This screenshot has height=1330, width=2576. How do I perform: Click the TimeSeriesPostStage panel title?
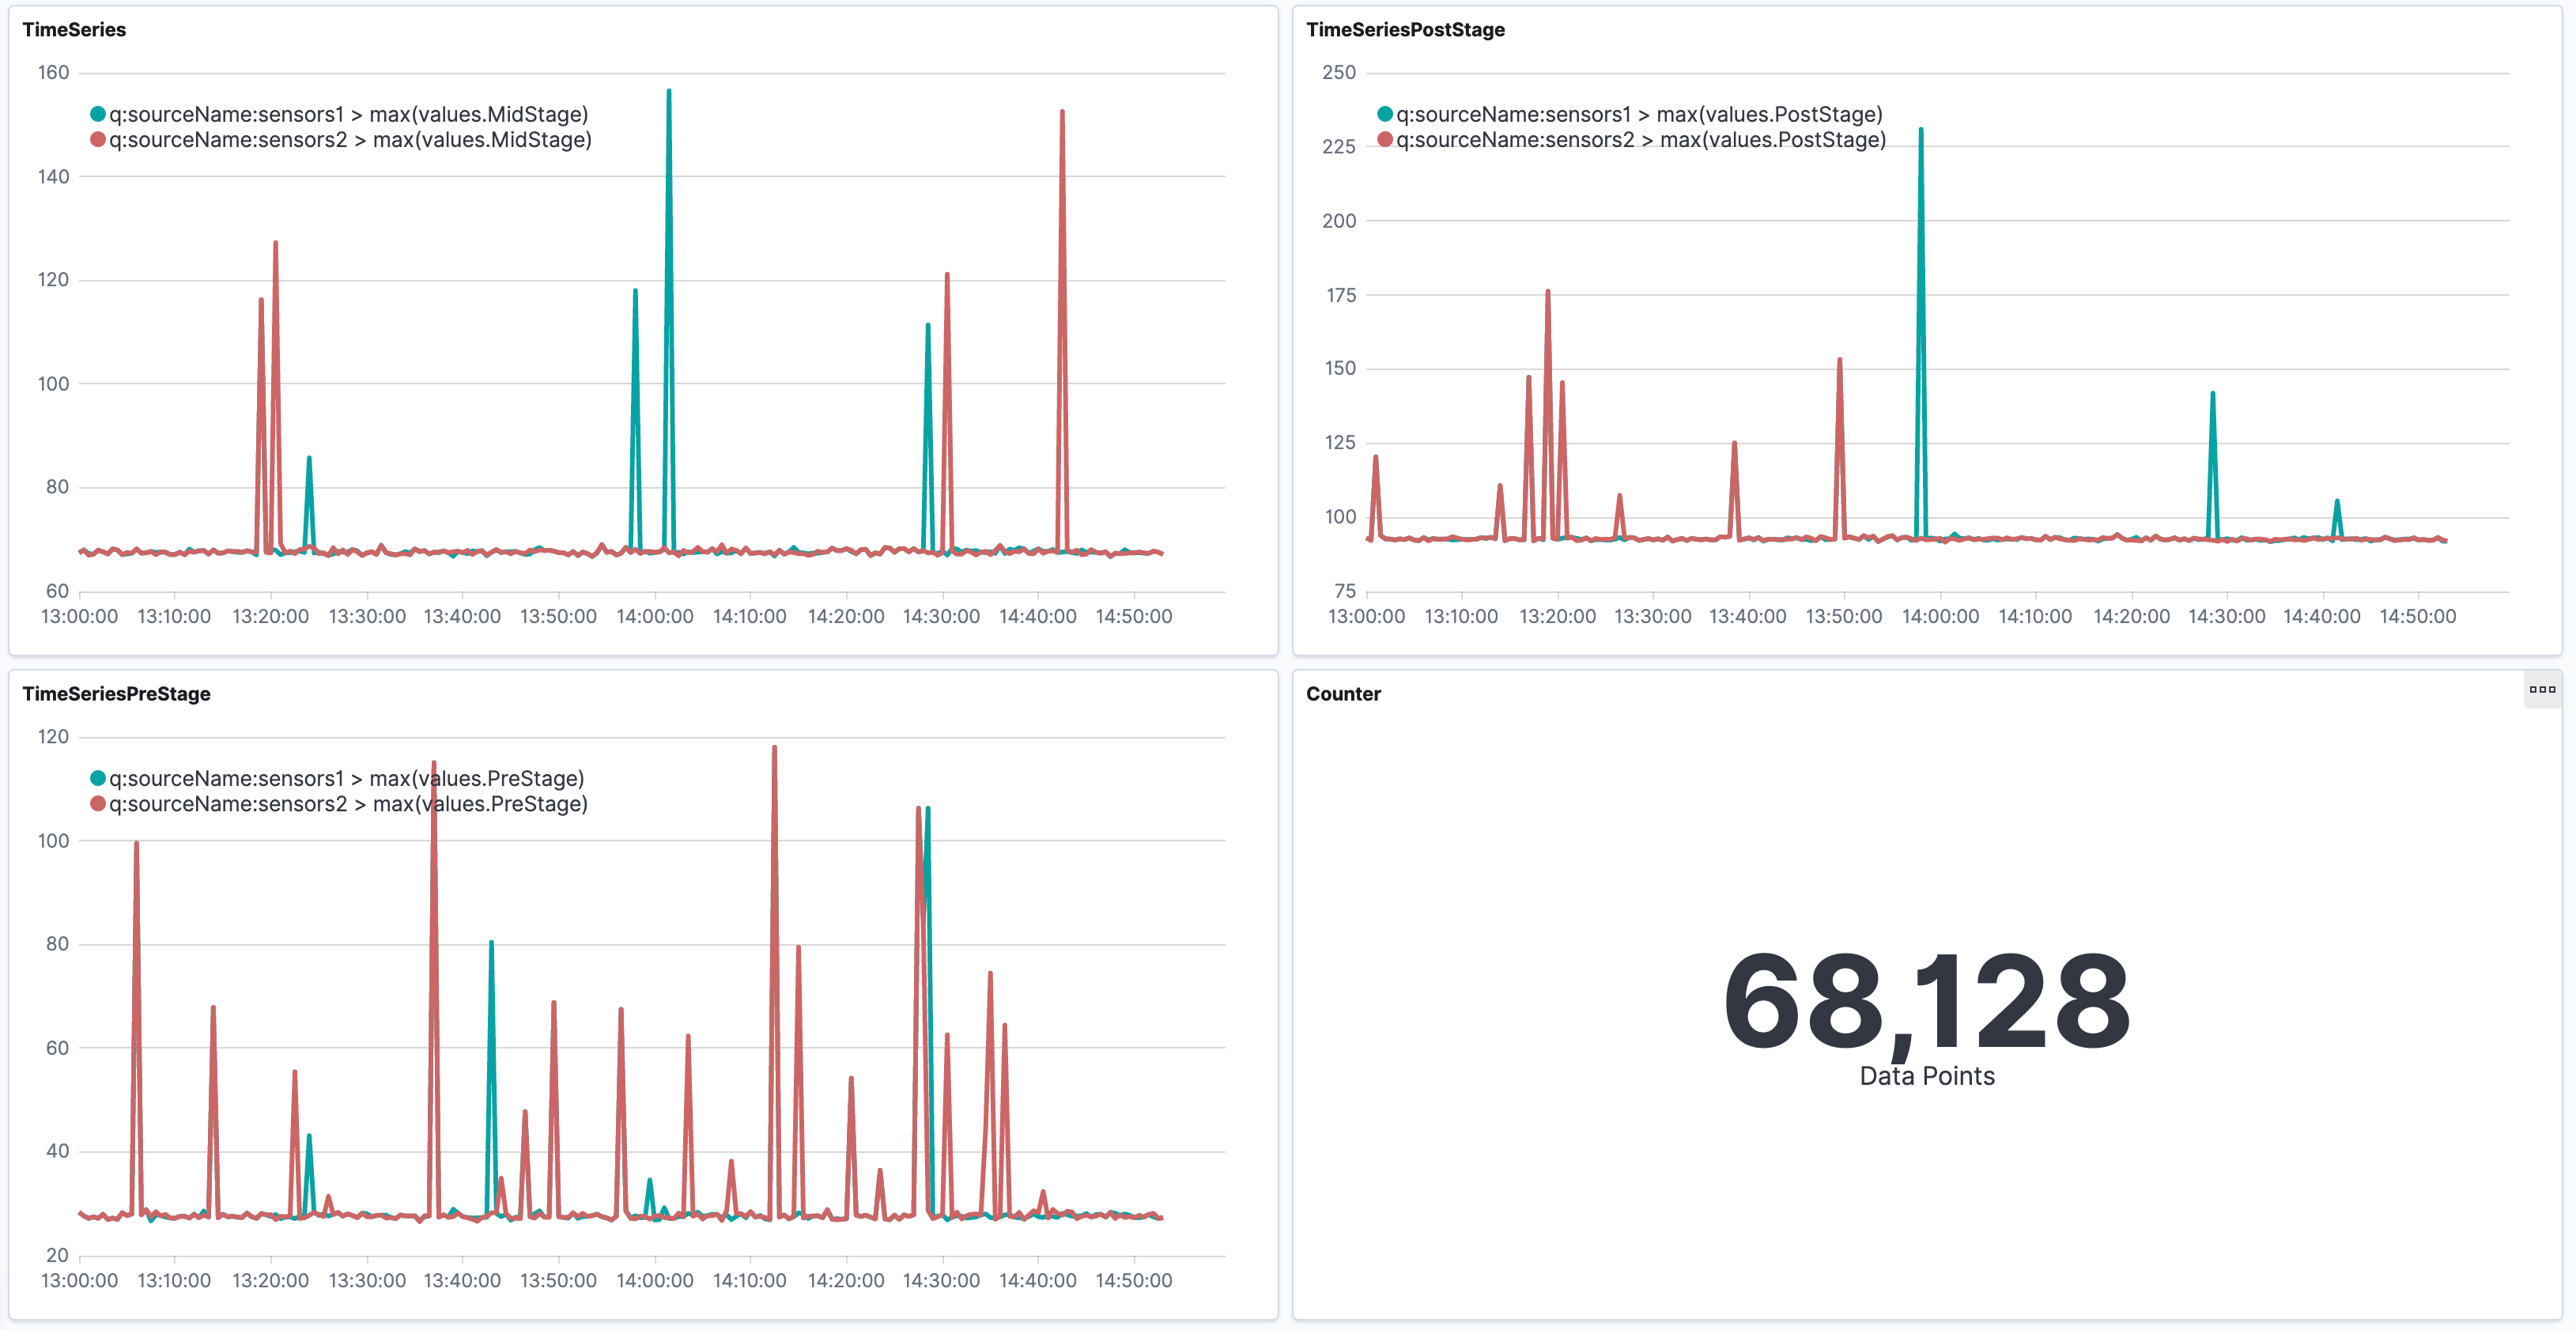(1405, 30)
